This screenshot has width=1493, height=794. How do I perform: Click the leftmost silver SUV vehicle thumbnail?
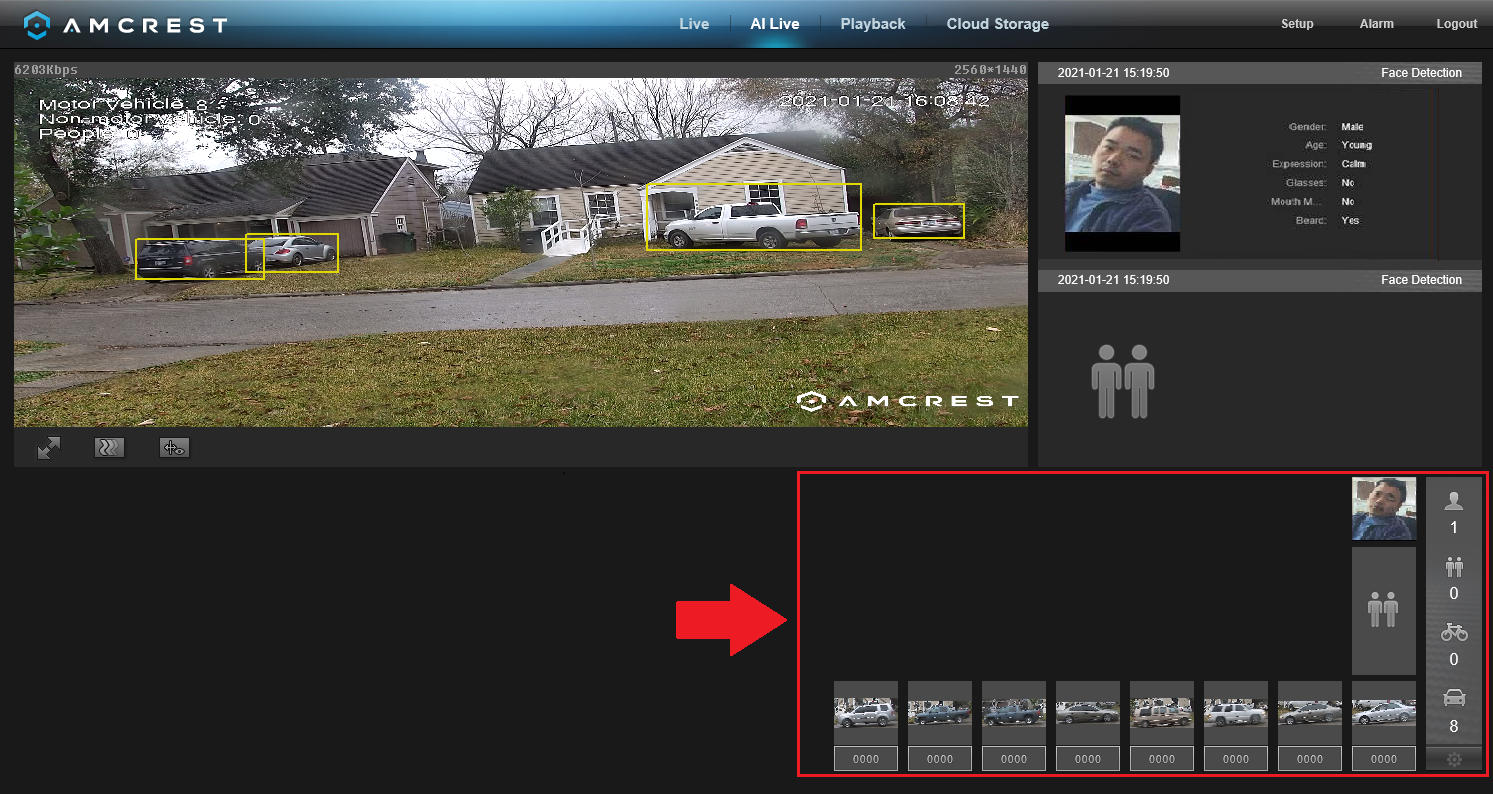[866, 713]
